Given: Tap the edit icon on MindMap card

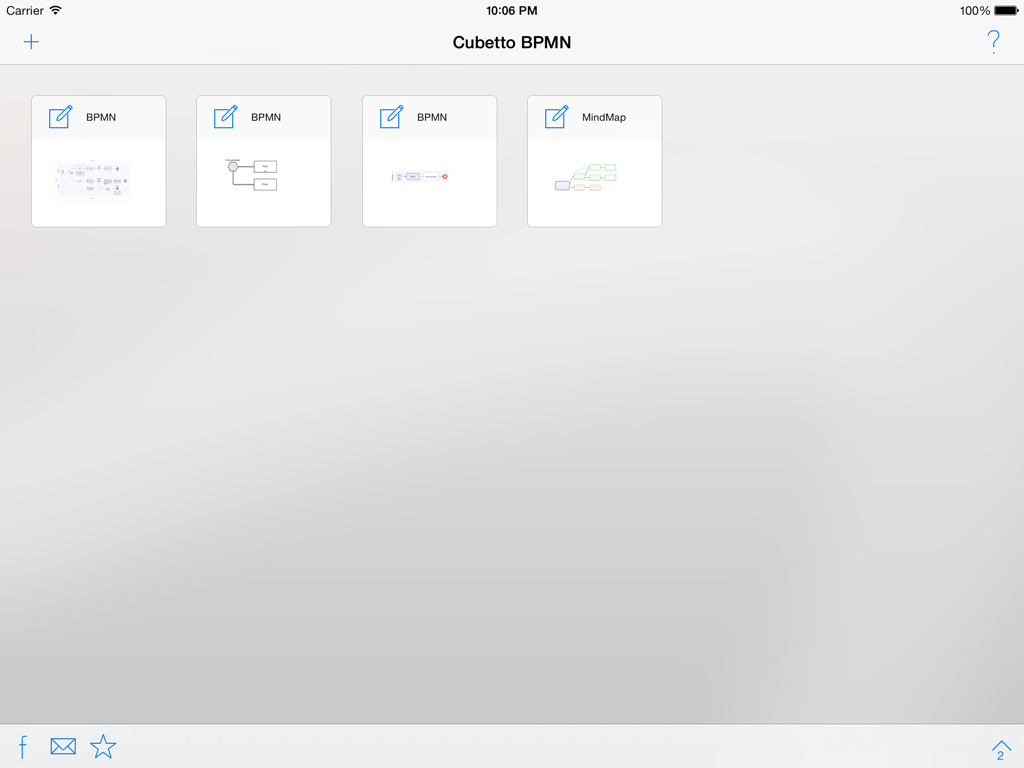Looking at the screenshot, I should [557, 117].
